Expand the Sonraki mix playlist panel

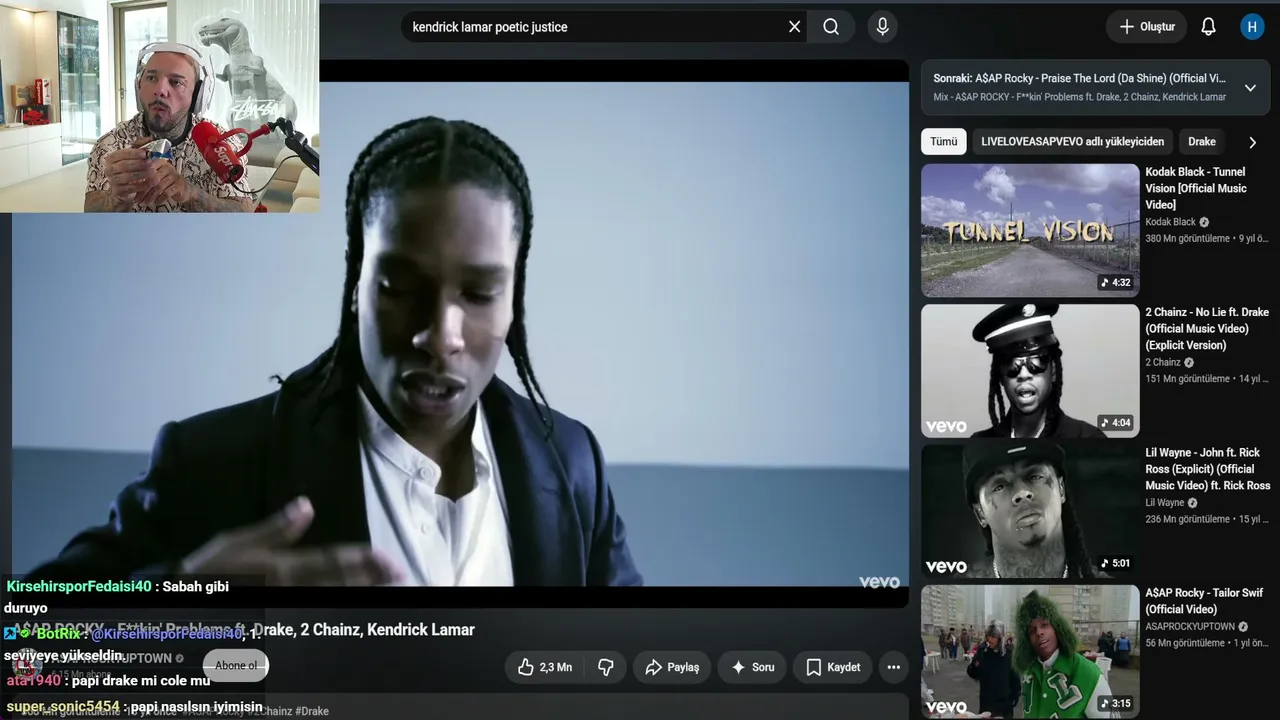(1250, 88)
